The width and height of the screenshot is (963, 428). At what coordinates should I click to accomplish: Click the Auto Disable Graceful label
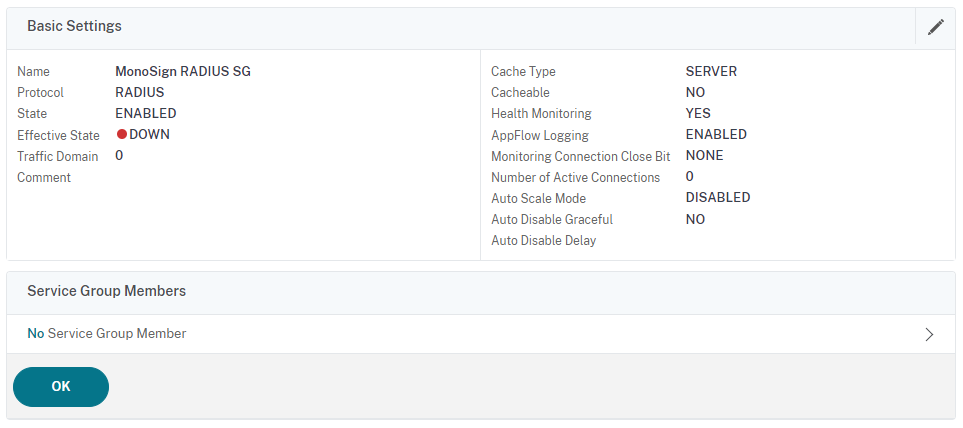tap(552, 219)
